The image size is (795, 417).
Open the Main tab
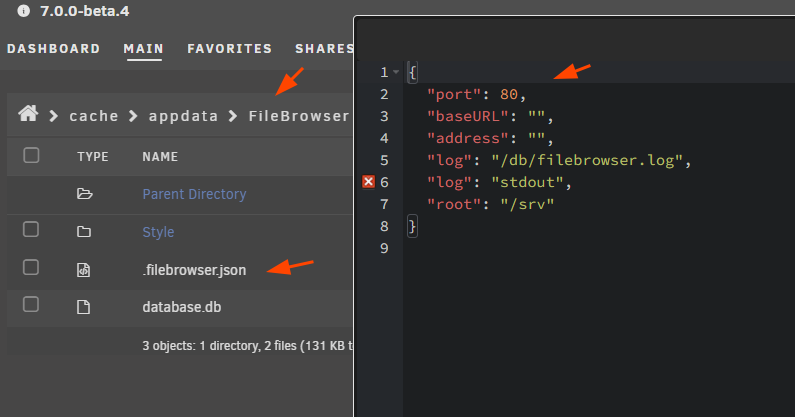[x=143, y=49]
